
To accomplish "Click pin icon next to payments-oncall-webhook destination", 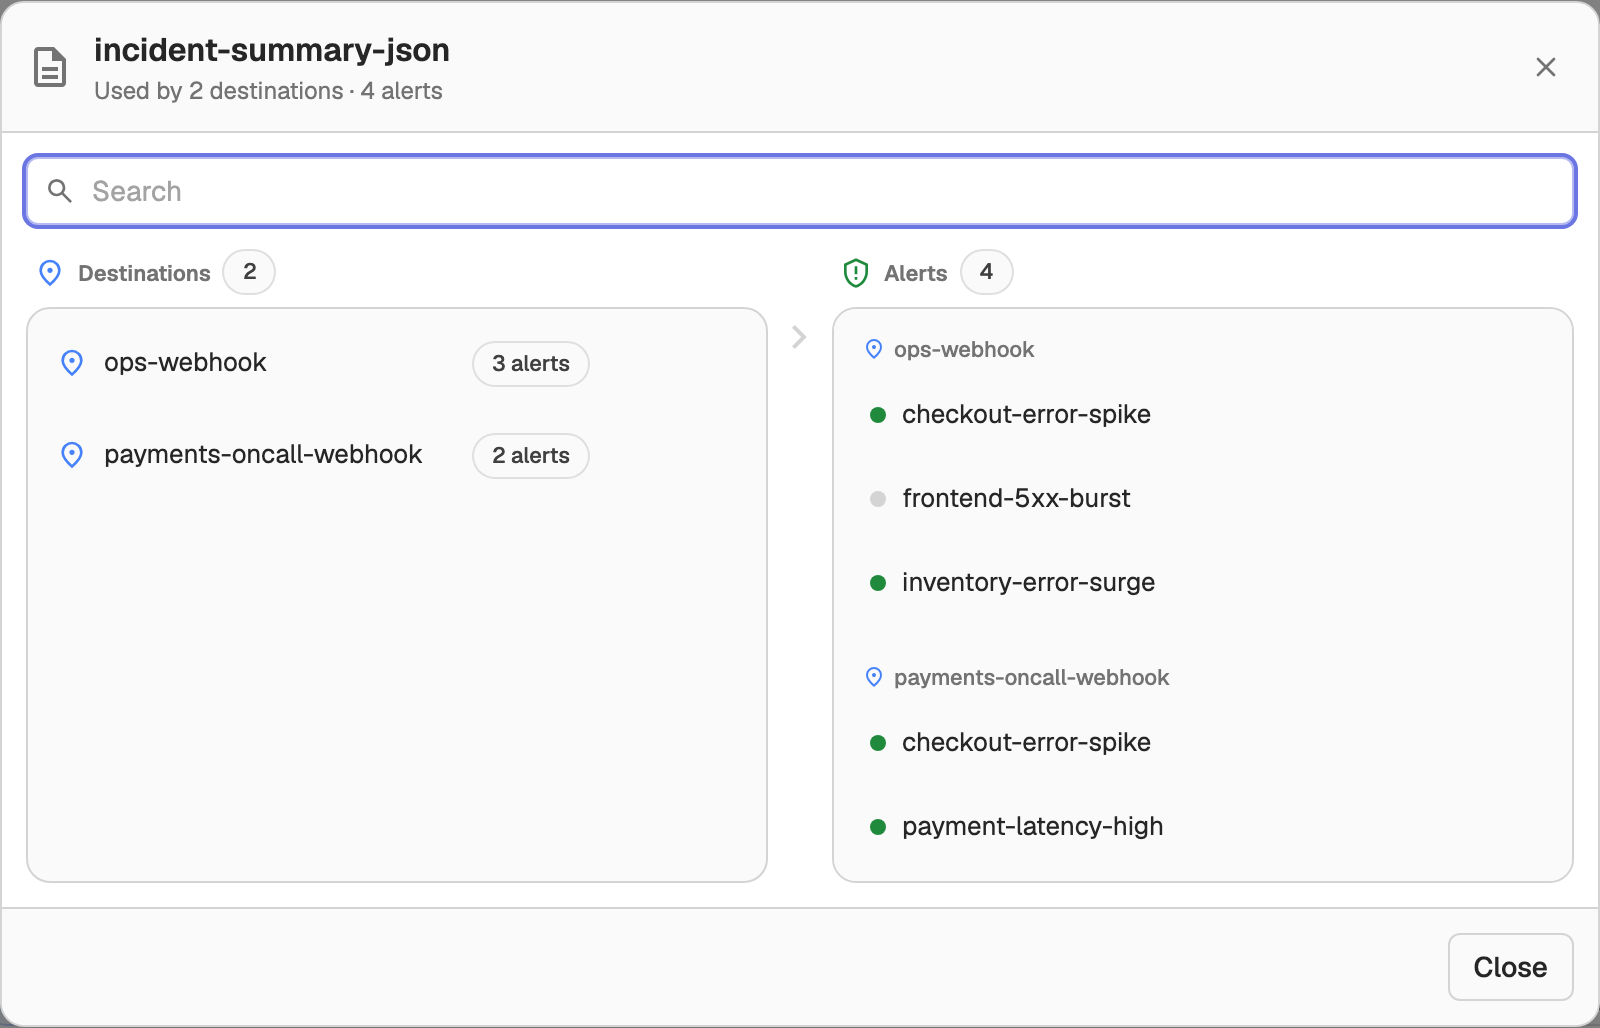I will pos(72,455).
